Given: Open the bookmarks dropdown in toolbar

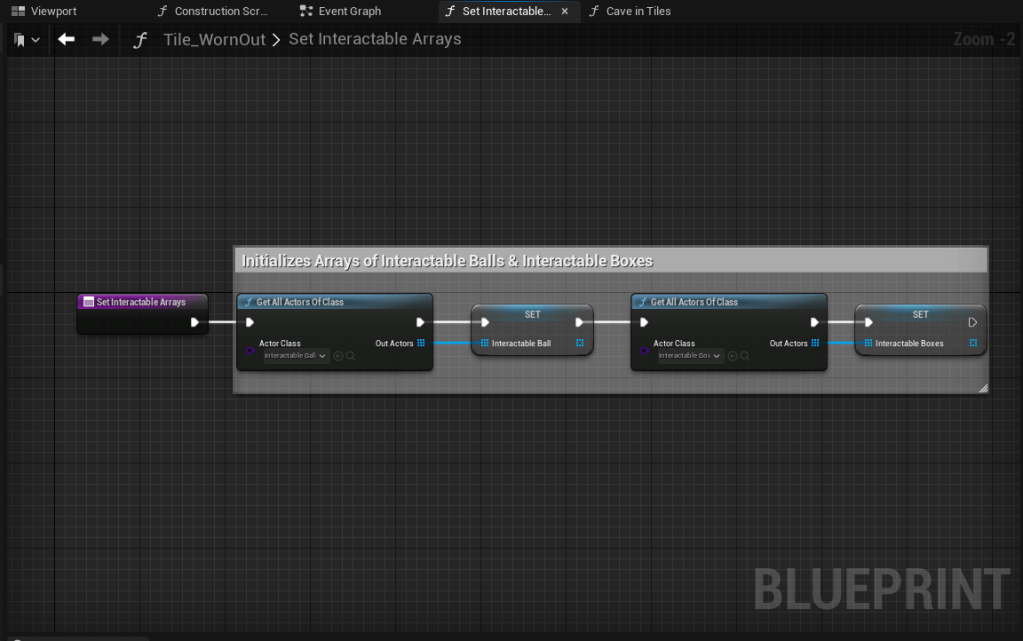Looking at the screenshot, I should click(x=27, y=40).
